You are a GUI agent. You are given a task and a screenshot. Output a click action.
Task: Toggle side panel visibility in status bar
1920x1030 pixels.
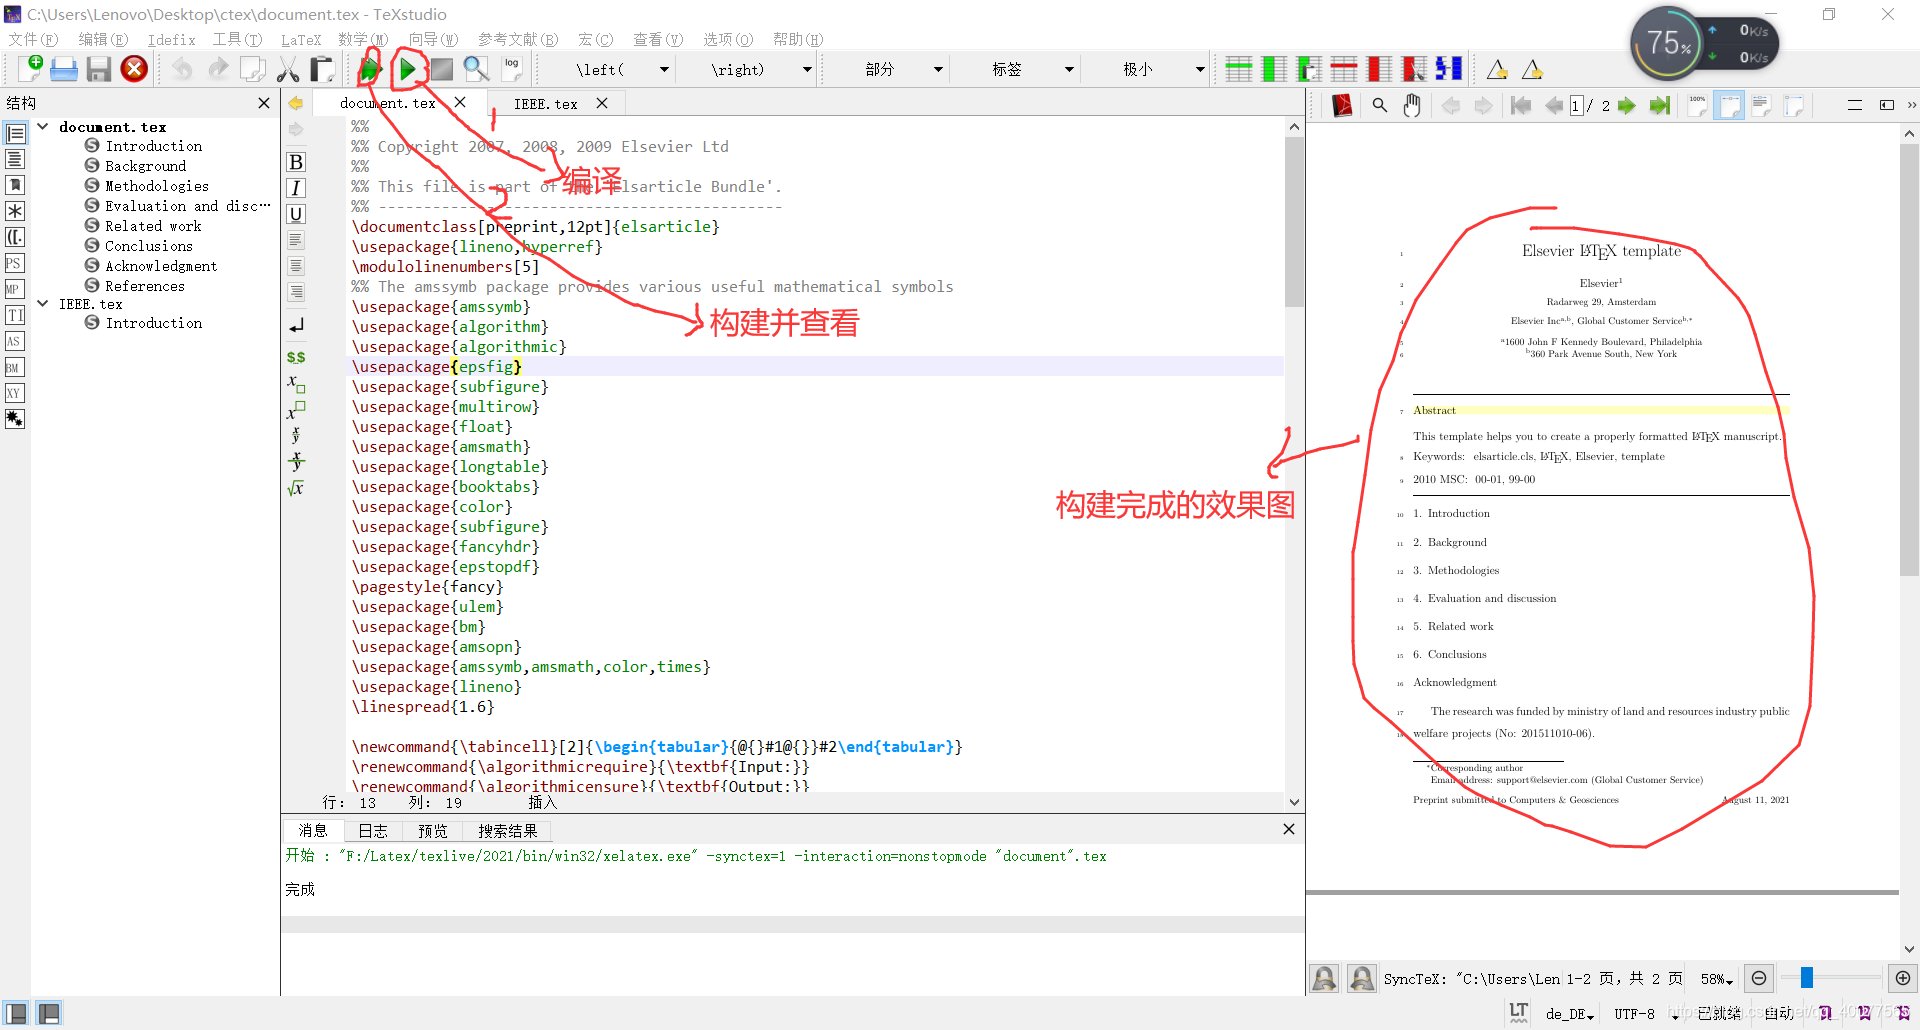(16, 1013)
